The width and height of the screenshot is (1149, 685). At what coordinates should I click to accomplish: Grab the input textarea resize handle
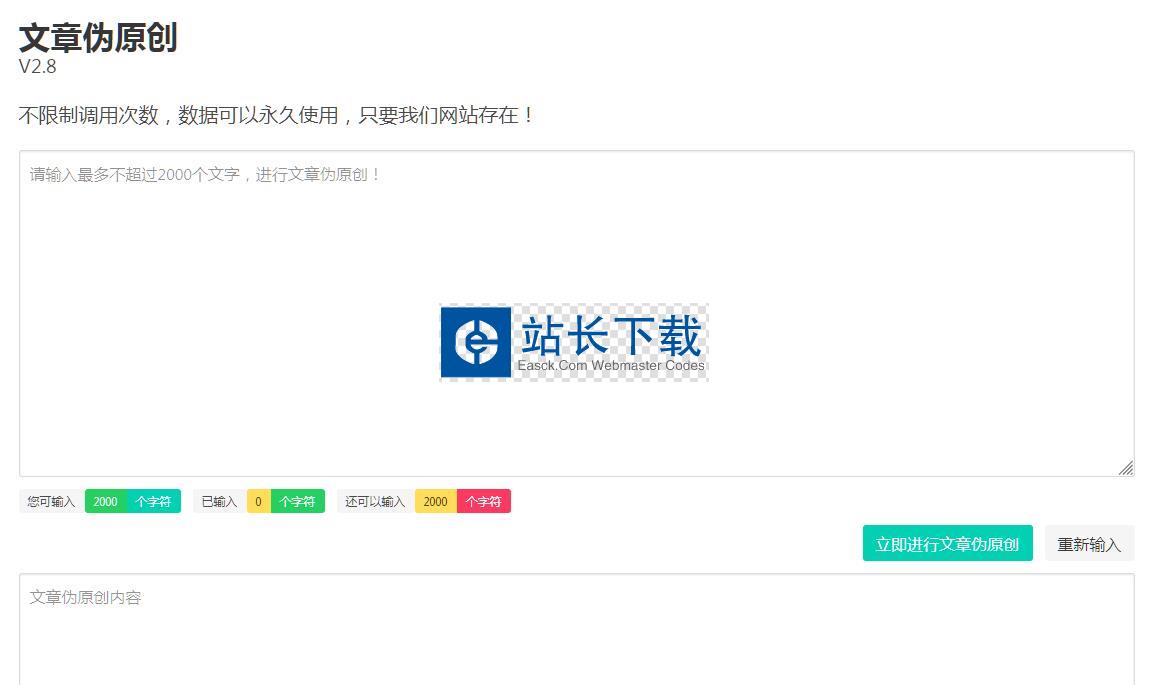coord(1126,468)
